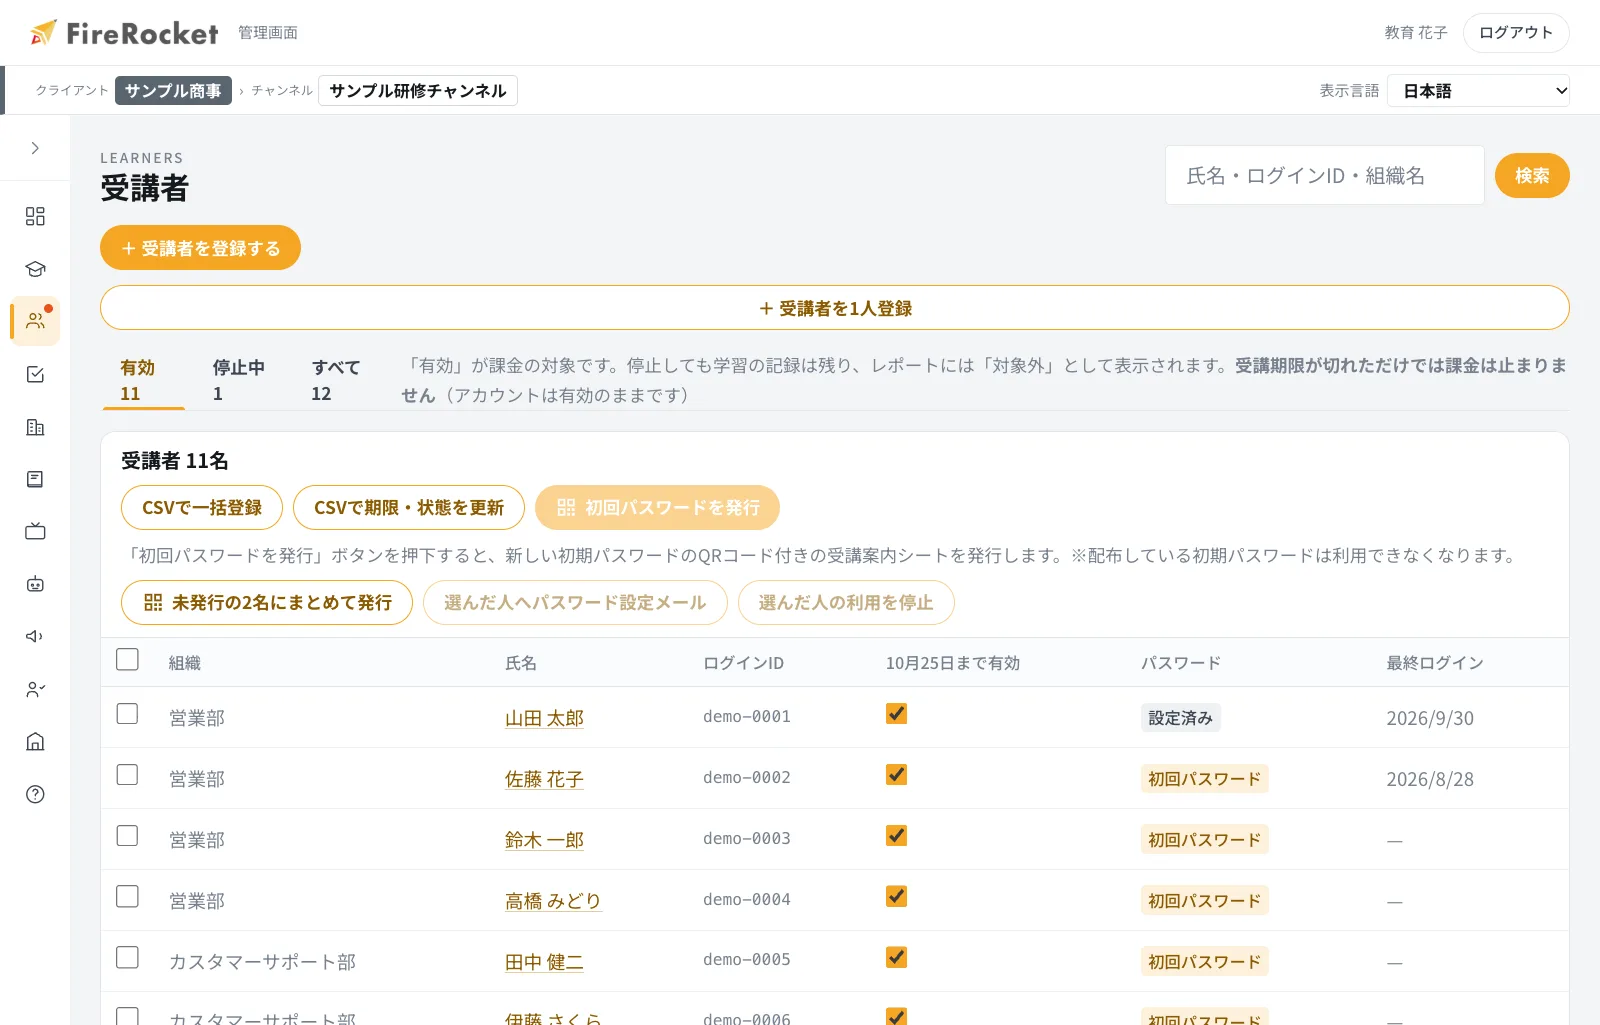The height and width of the screenshot is (1025, 1600).
Task: Open the dashboard grid icon in sidebar
Action: [x=35, y=216]
